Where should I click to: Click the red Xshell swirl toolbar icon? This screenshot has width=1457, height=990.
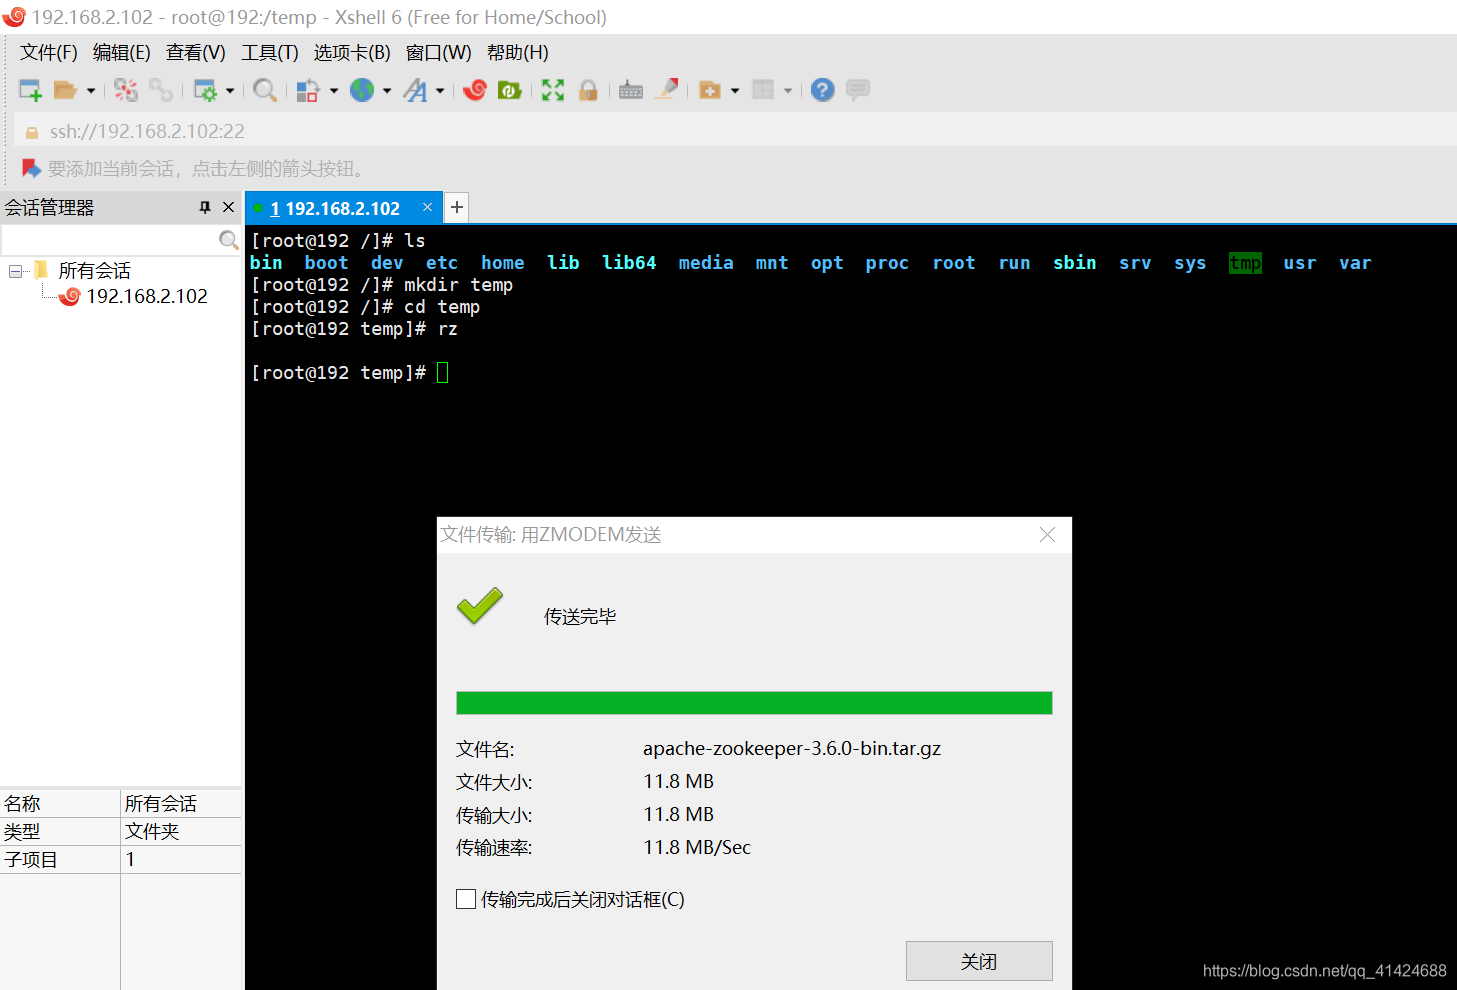pyautogui.click(x=475, y=90)
